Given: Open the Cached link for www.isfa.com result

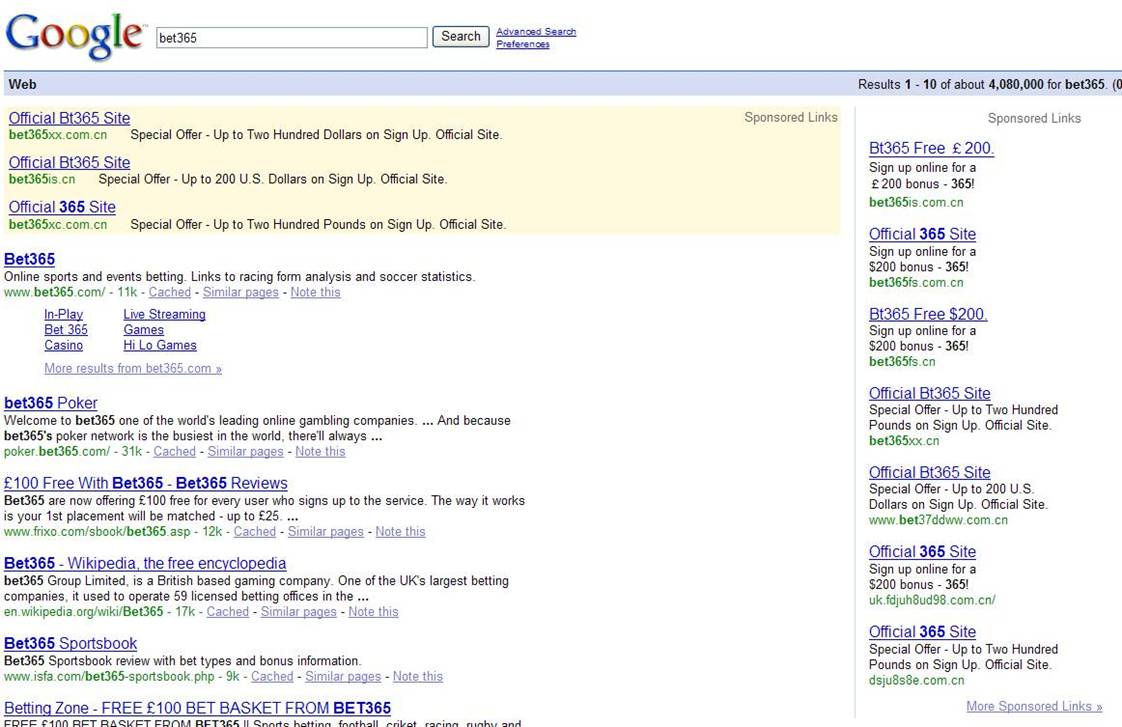Looking at the screenshot, I should pyautogui.click(x=272, y=676).
